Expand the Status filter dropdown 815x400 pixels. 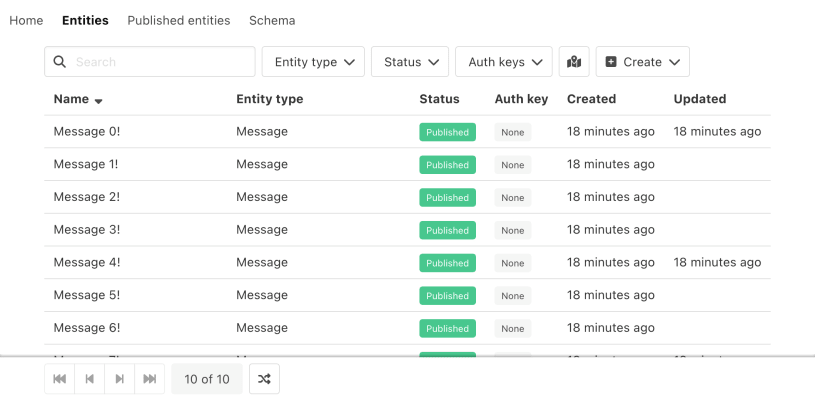pos(410,62)
